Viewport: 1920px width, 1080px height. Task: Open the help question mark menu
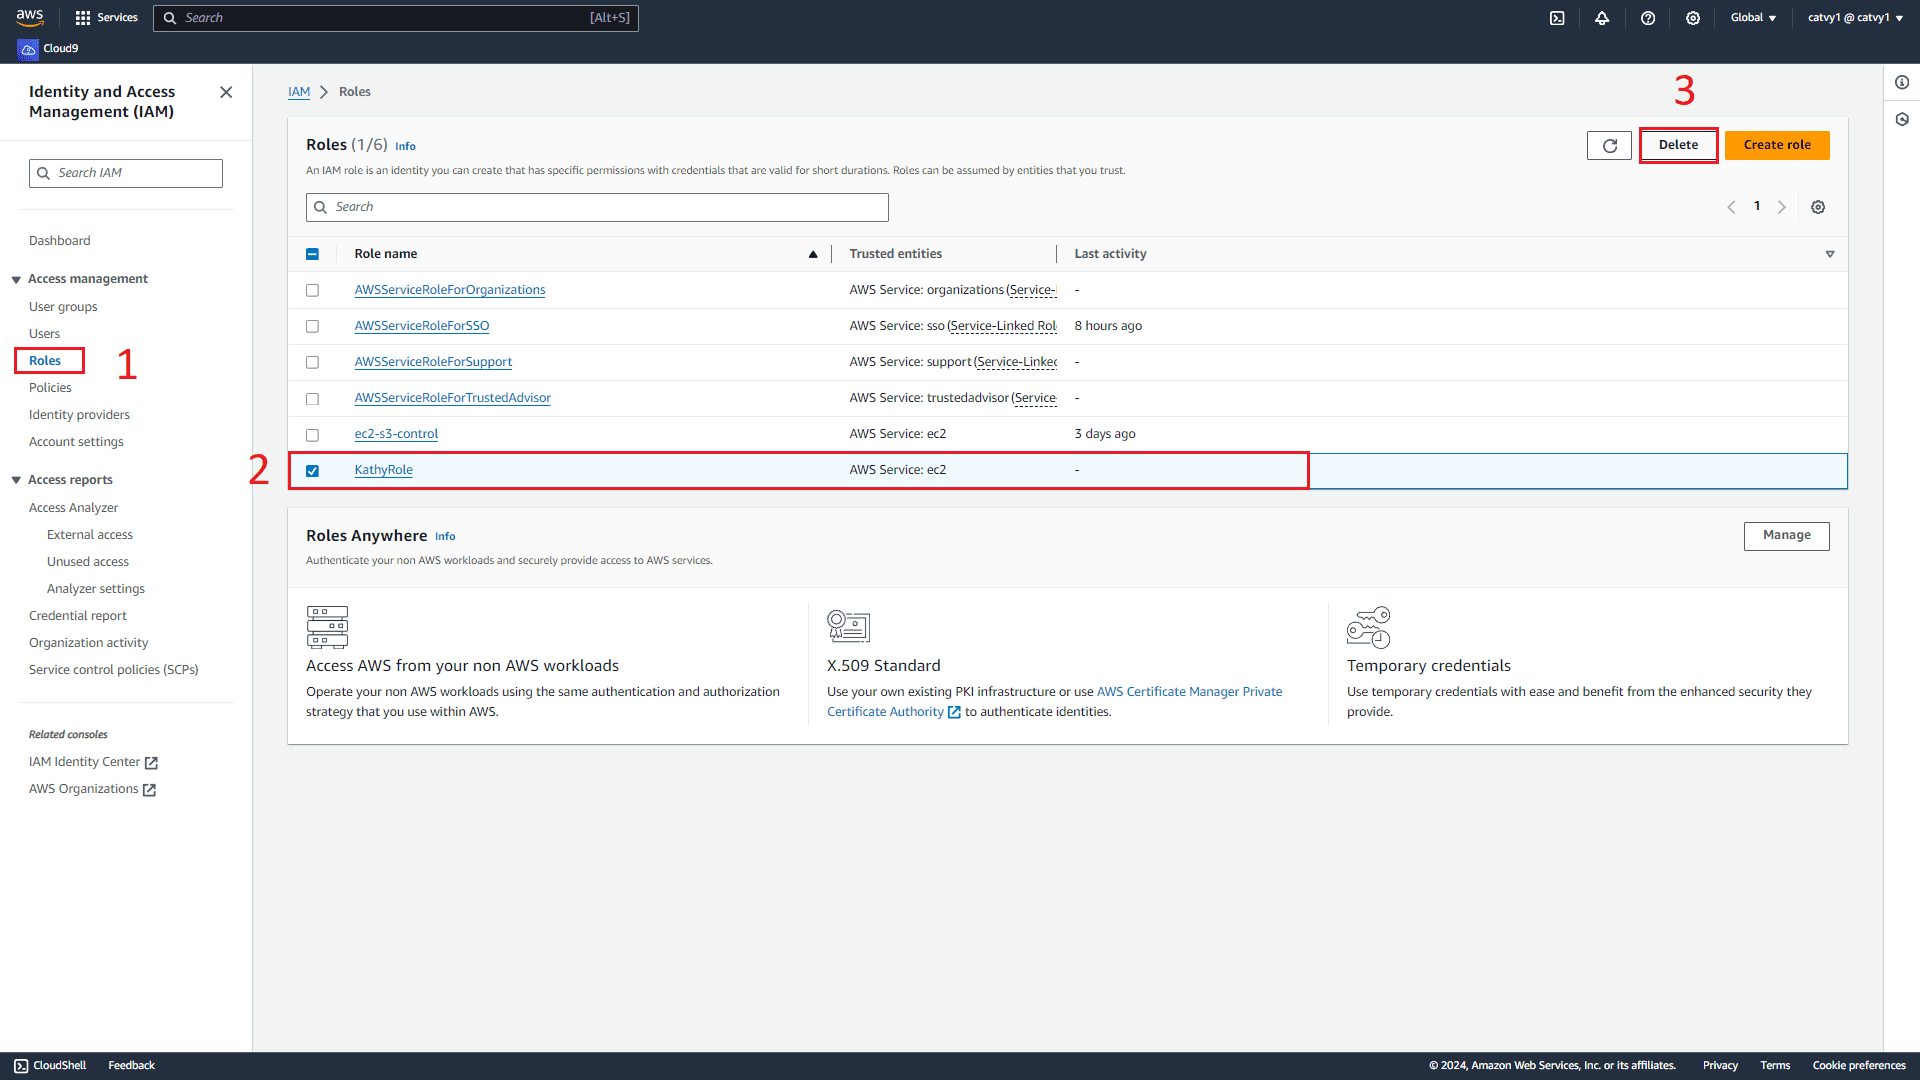click(1648, 18)
